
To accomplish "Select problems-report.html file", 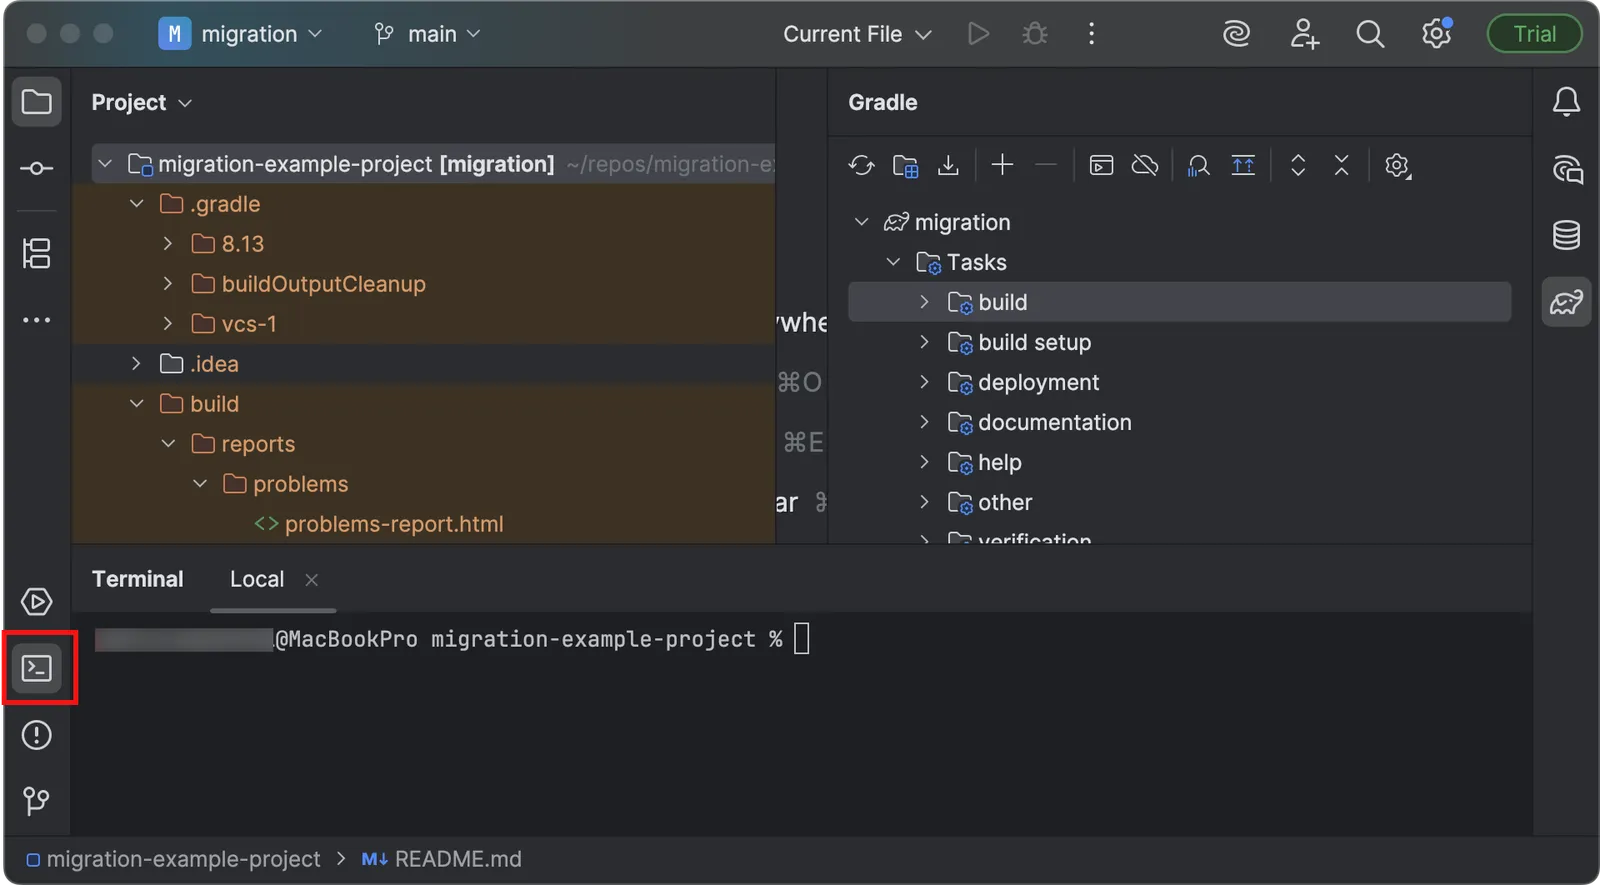I will [x=394, y=524].
